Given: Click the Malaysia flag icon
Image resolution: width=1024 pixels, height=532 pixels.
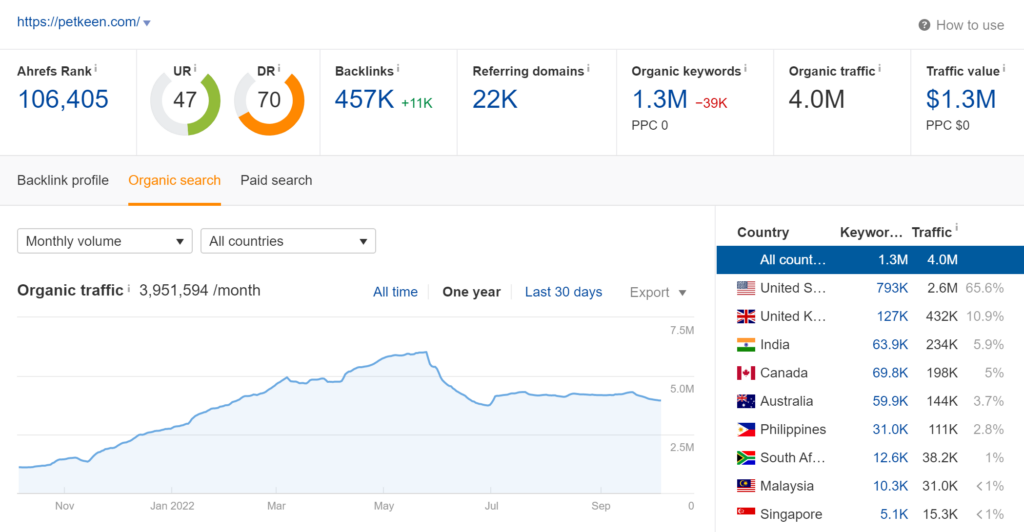Looking at the screenshot, I should tap(746, 486).
